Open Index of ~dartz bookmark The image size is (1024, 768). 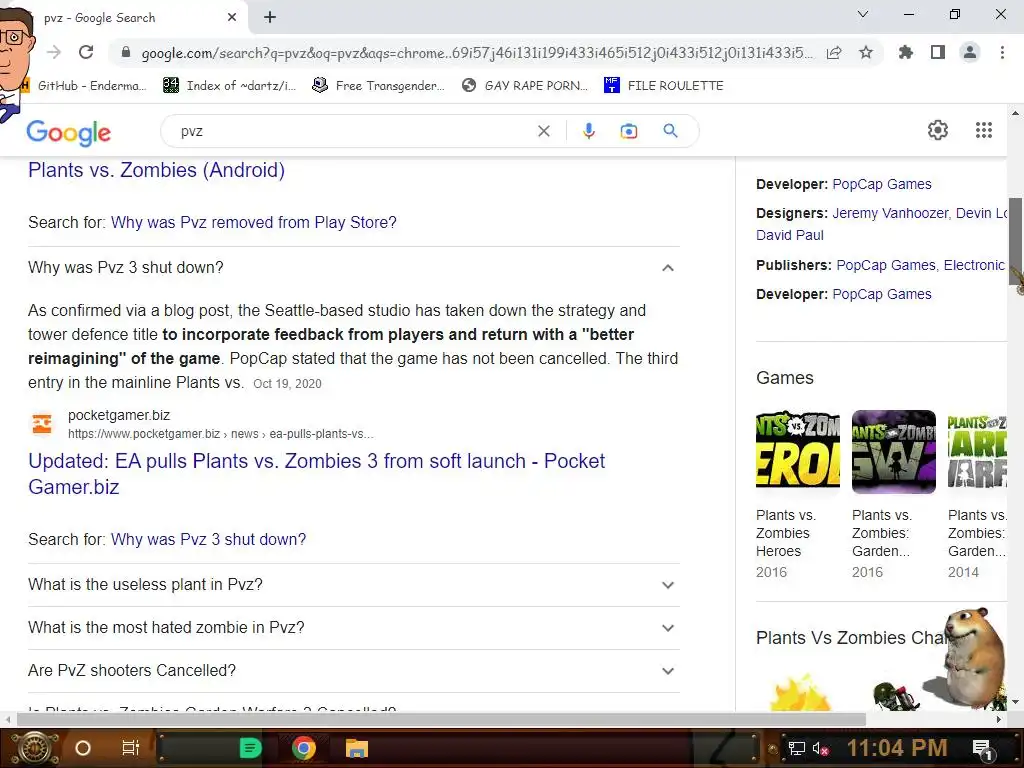click(230, 86)
